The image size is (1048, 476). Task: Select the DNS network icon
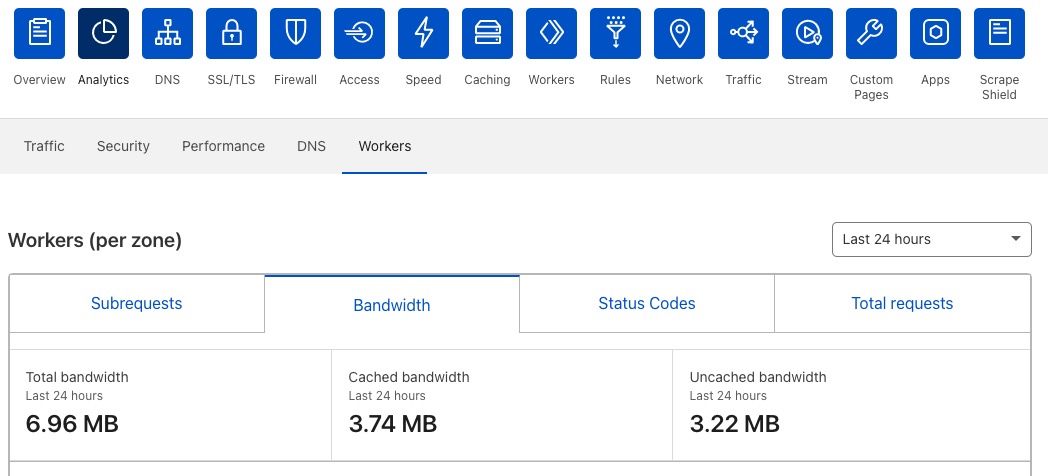(168, 34)
